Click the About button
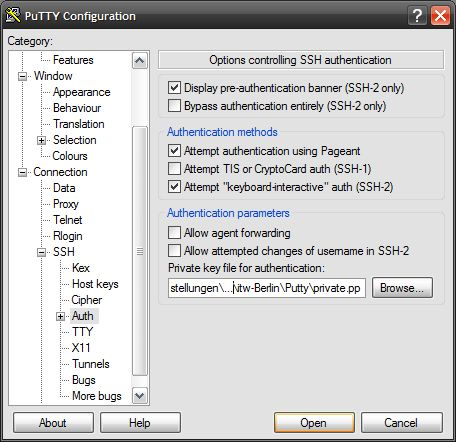Screen dimensions: 456x442 [x=53, y=423]
